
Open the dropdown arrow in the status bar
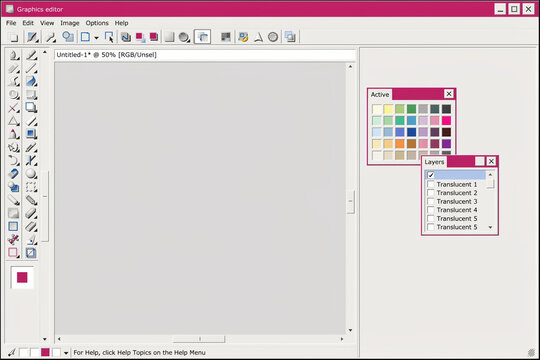click(66, 353)
